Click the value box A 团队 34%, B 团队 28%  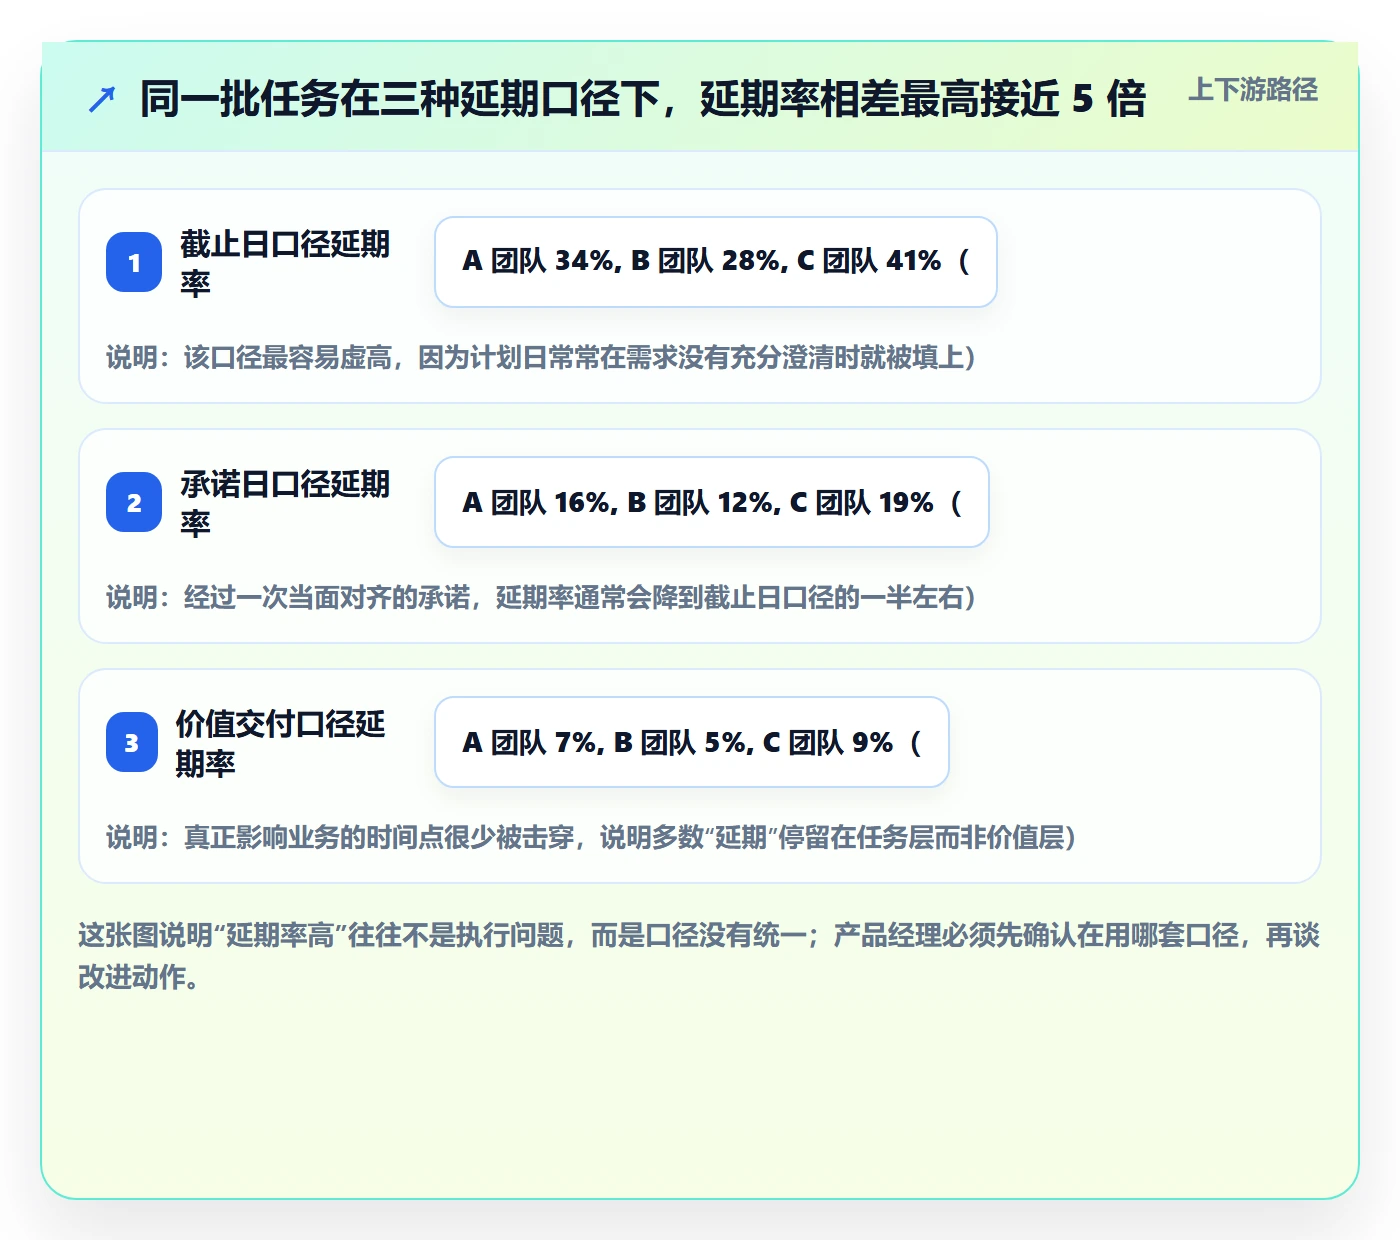click(716, 262)
